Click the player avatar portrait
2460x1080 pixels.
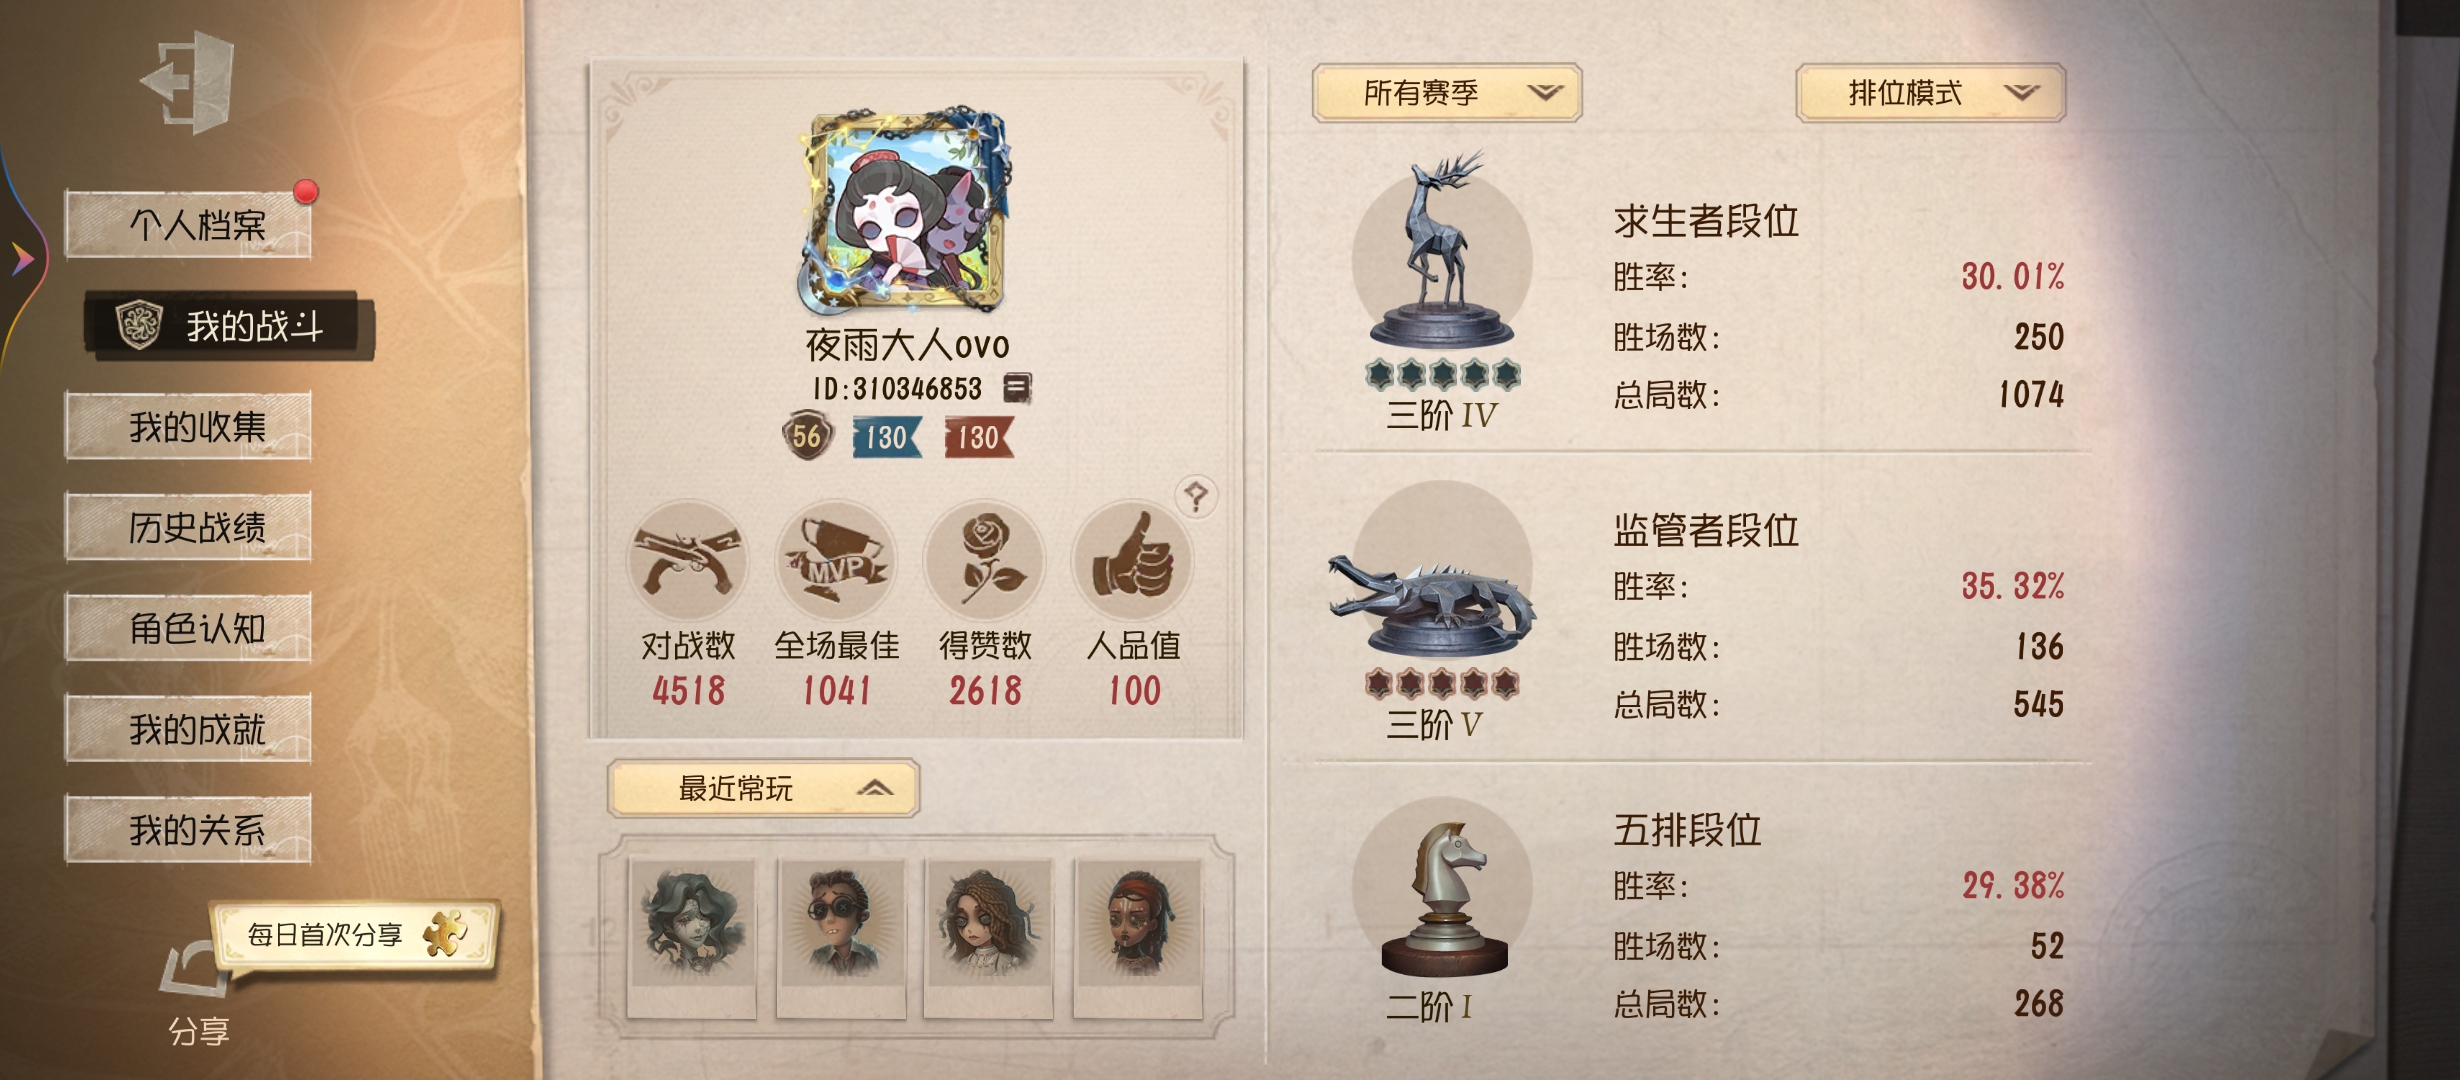pos(906,212)
